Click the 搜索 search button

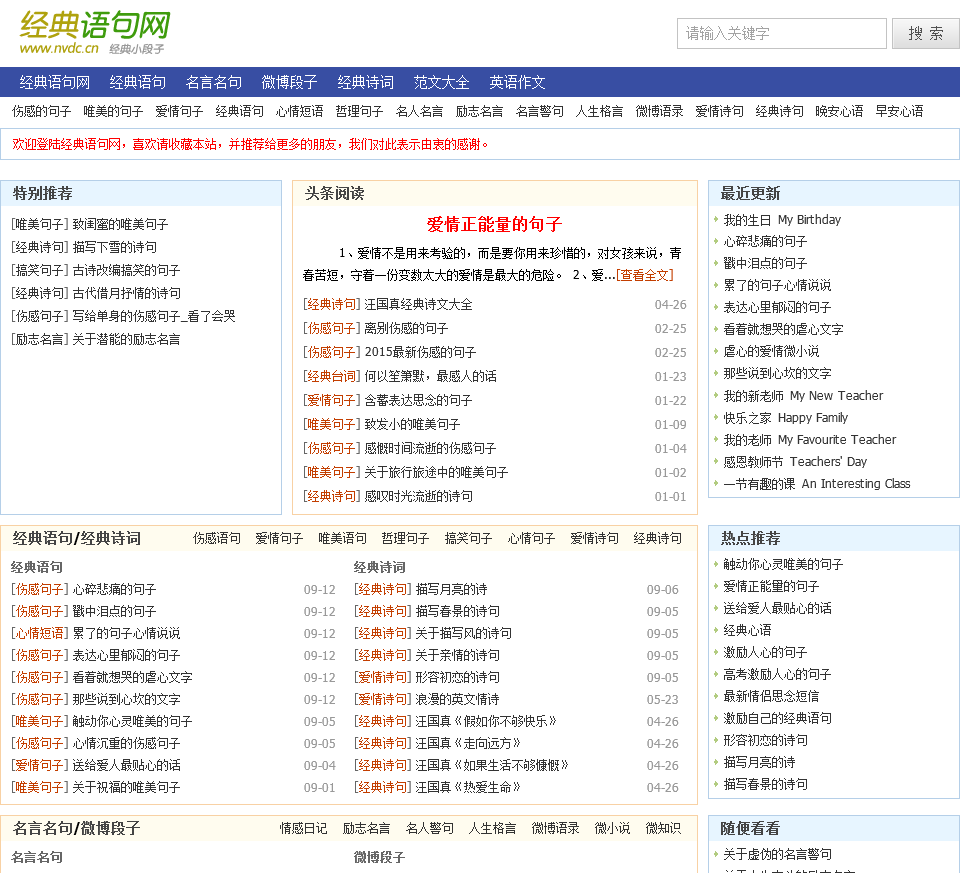point(925,33)
